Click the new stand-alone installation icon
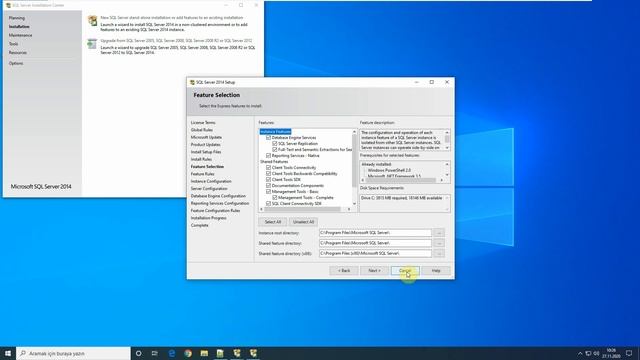 pos(93,20)
